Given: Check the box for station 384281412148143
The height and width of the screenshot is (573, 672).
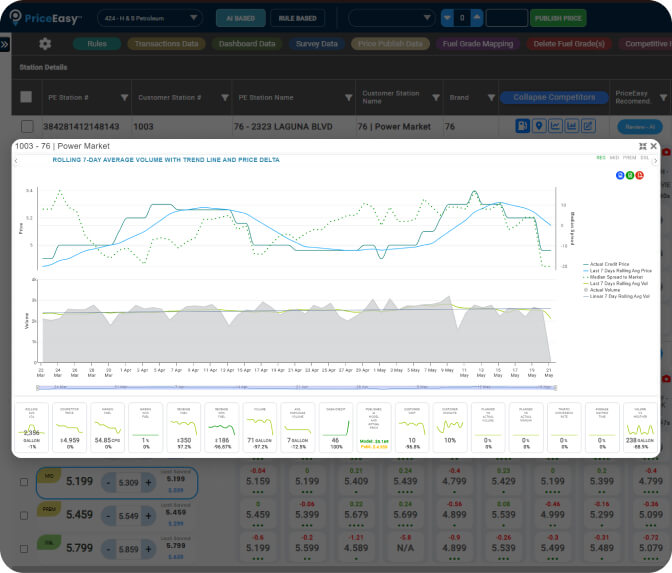Looking at the screenshot, I should [27, 126].
